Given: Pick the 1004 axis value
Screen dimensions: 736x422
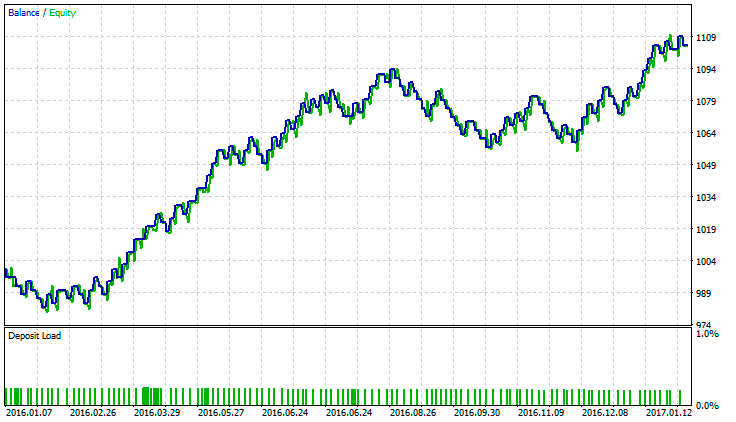Looking at the screenshot, I should (x=706, y=261).
